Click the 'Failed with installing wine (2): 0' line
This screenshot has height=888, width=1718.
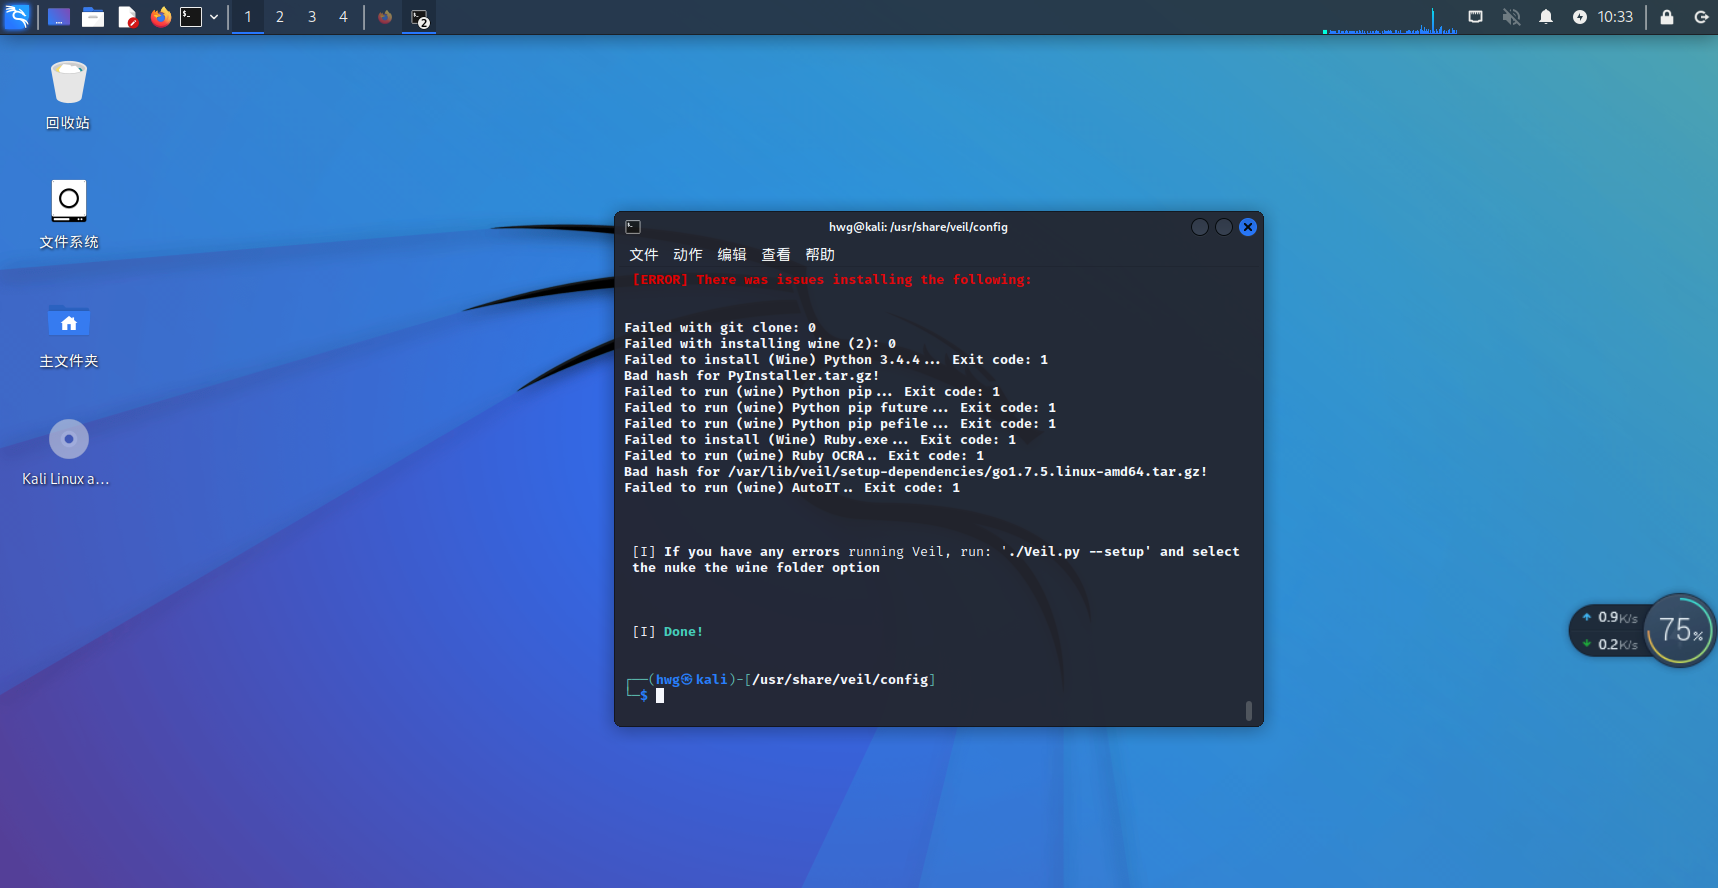click(760, 344)
